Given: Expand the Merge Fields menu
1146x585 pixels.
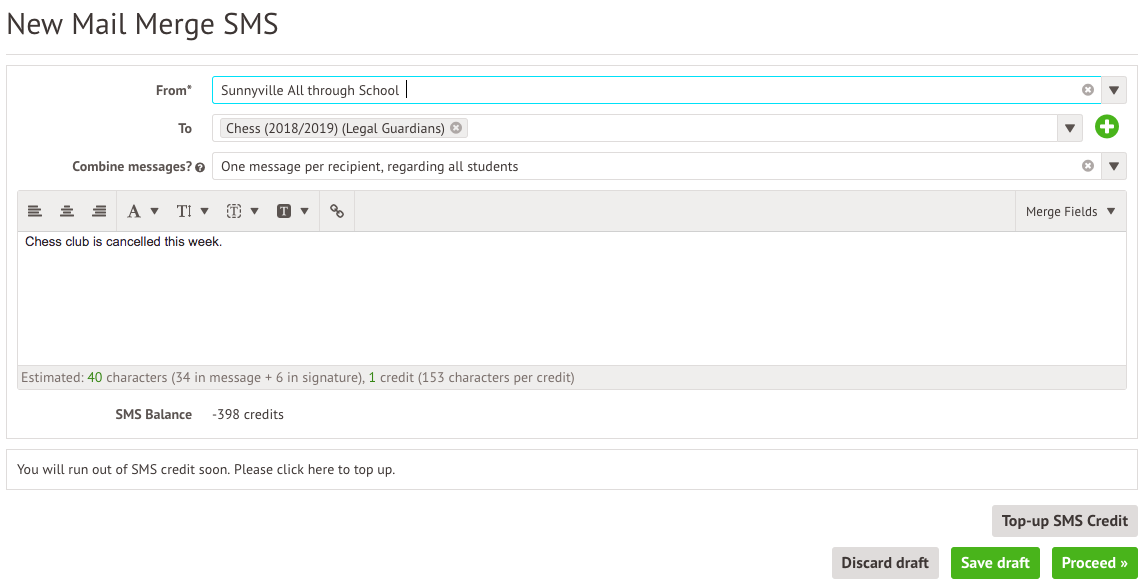Looking at the screenshot, I should [1071, 211].
